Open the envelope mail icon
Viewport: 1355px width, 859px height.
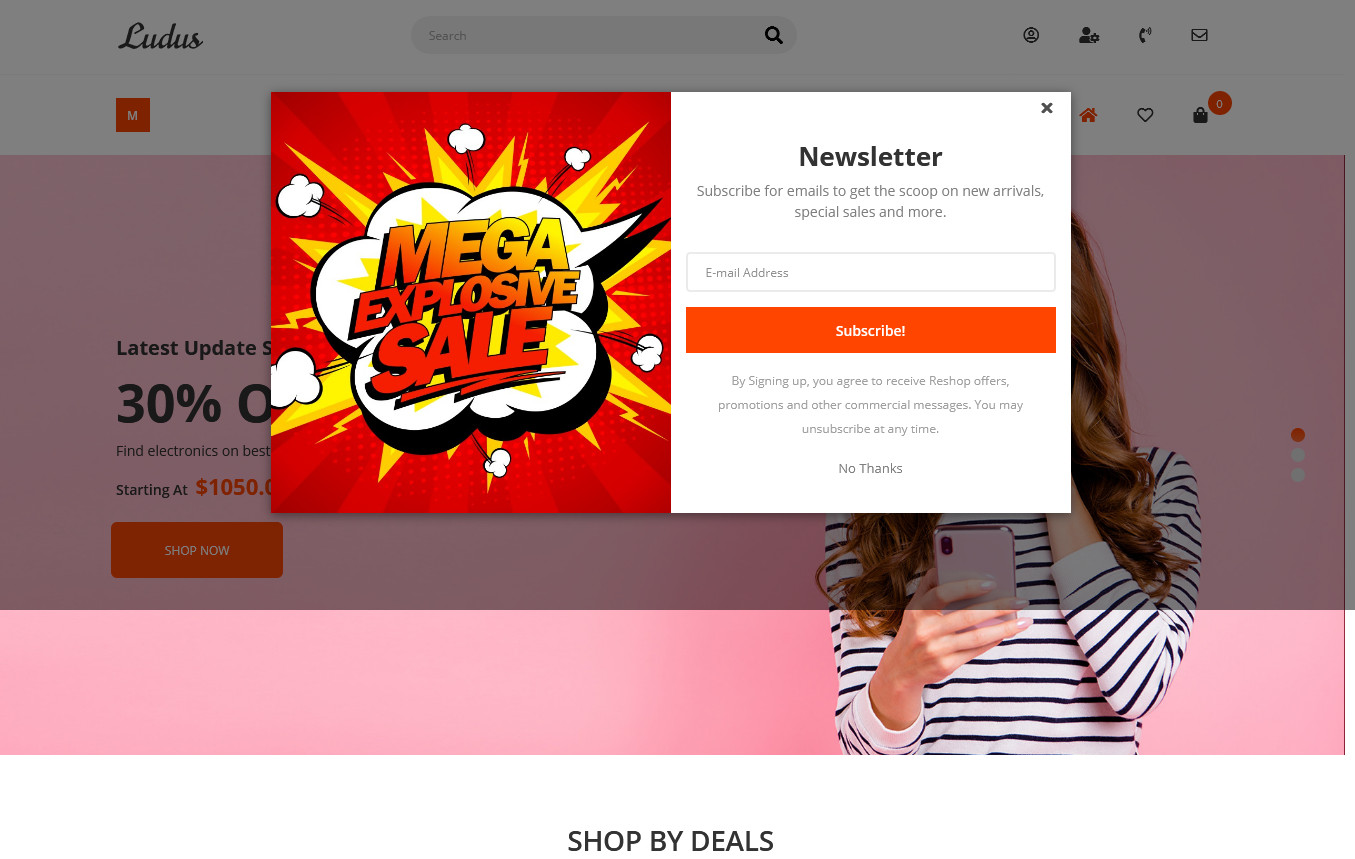pyautogui.click(x=1199, y=35)
